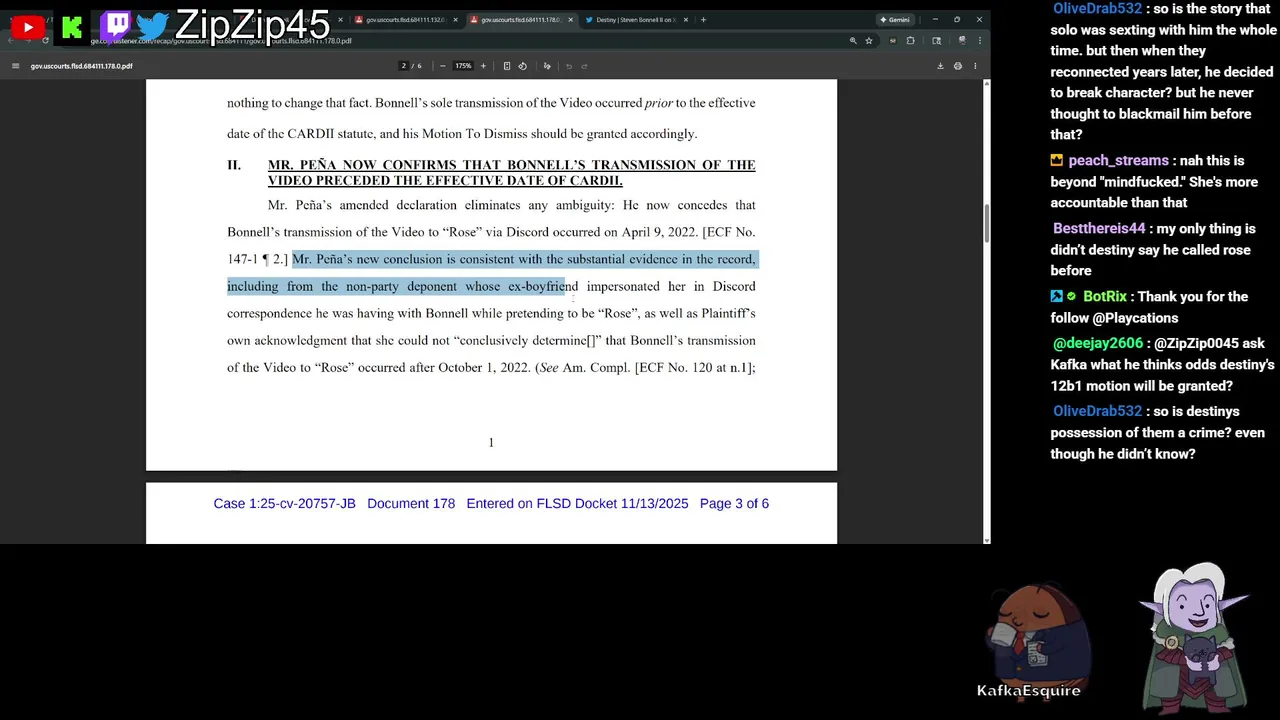Click 'Entered on FLSD Docket 11/13/2025' text
This screenshot has width=1280, height=720.
577,504
